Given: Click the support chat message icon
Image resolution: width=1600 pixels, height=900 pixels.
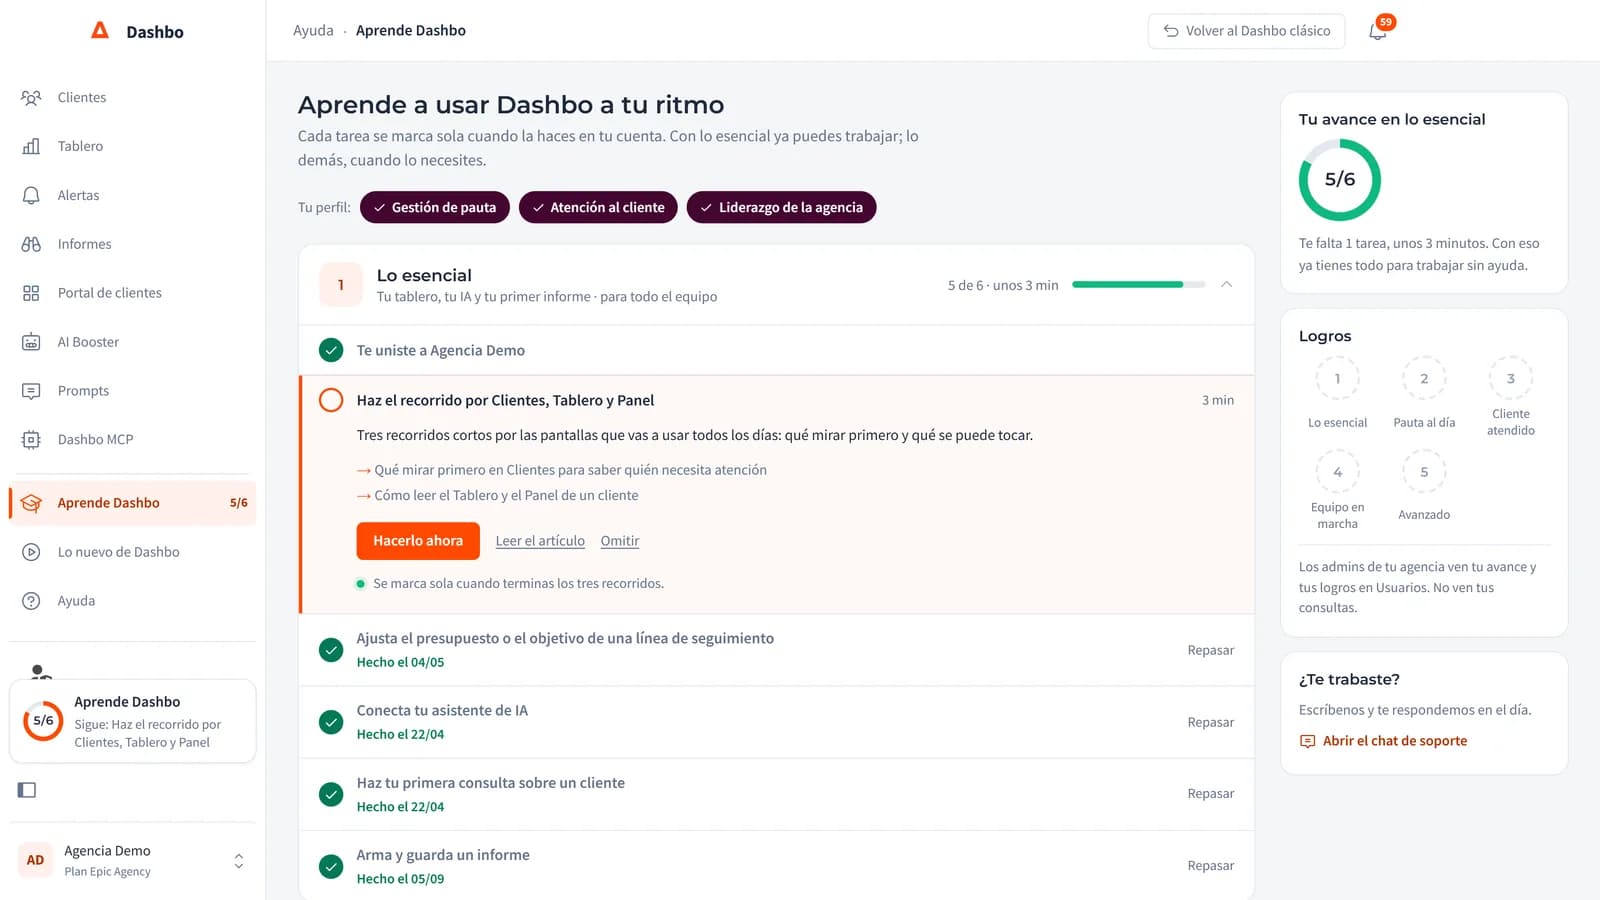Looking at the screenshot, I should [x=1307, y=741].
